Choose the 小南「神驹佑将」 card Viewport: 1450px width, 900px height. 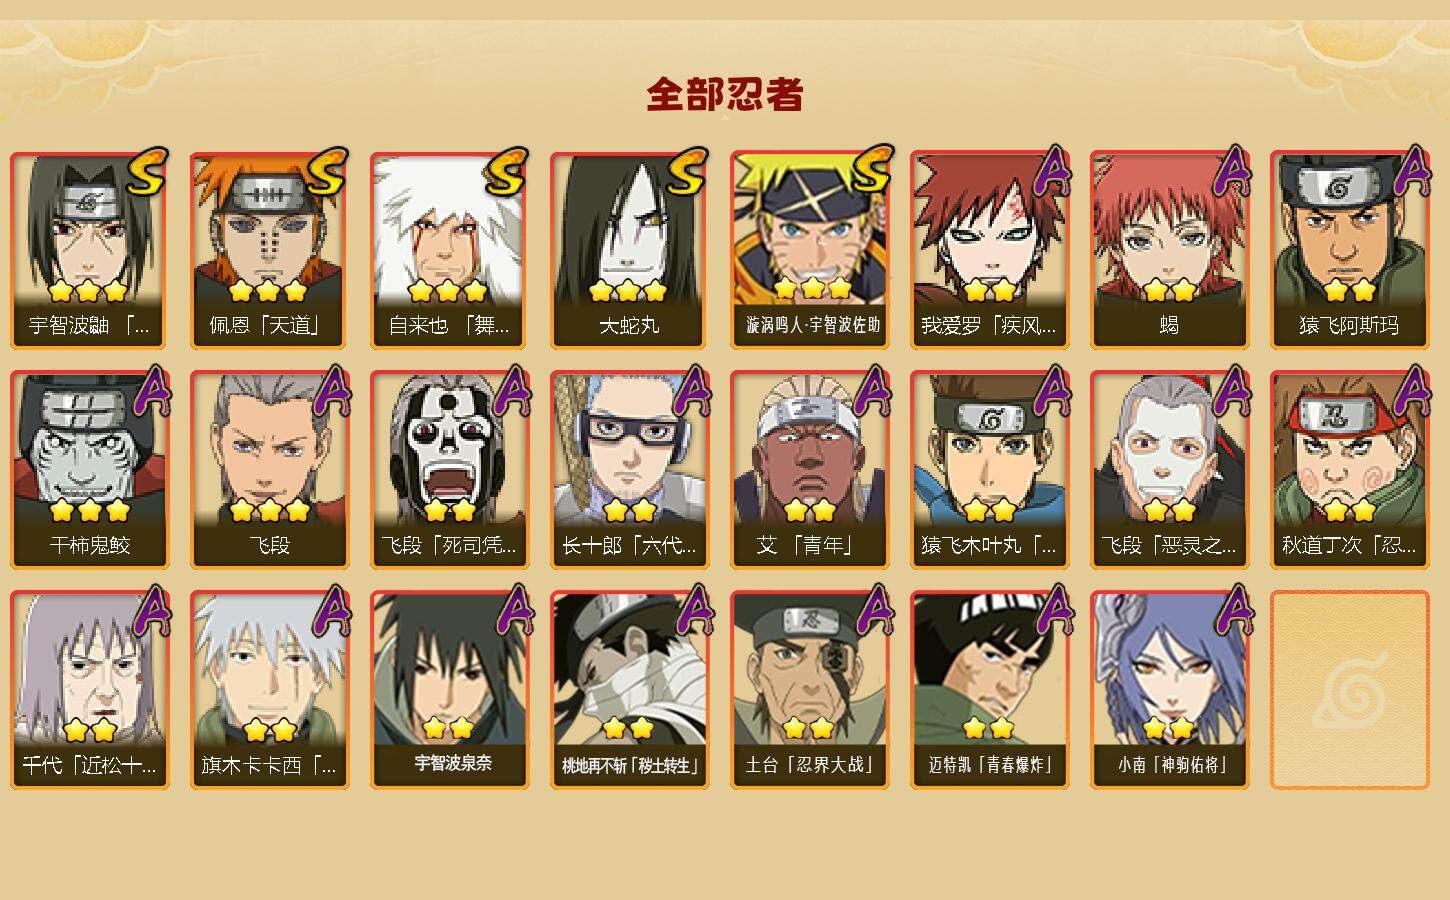click(1169, 690)
